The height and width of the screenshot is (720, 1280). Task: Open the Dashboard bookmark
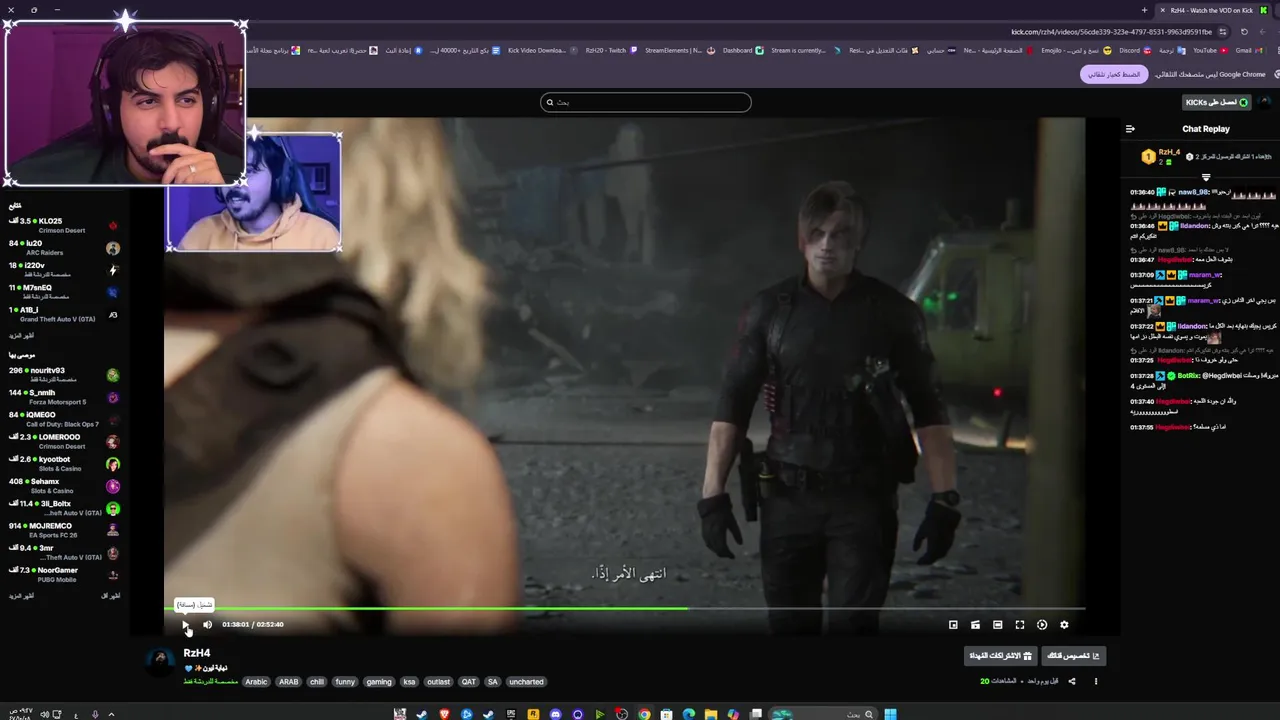743,50
